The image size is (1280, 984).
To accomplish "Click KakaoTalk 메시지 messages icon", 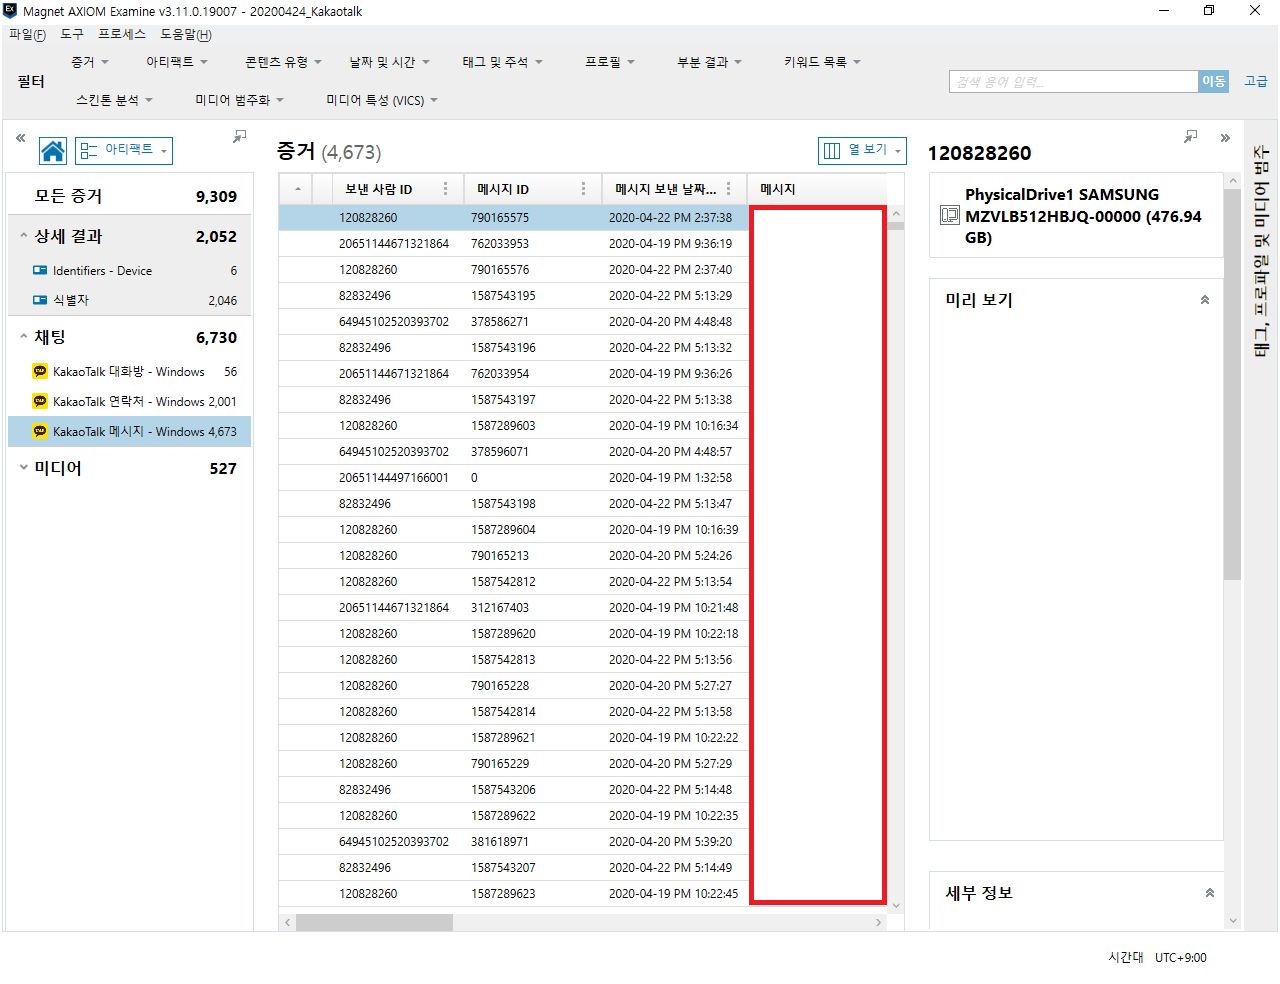I will 40,431.
